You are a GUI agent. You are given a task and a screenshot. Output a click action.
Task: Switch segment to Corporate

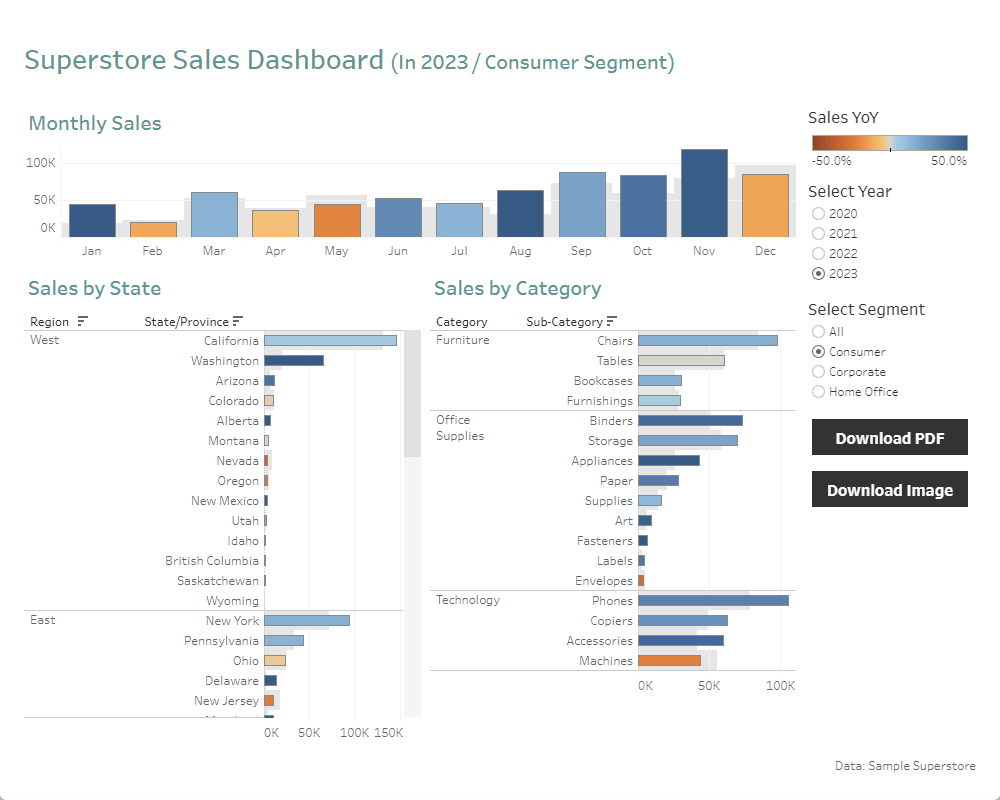(x=819, y=372)
